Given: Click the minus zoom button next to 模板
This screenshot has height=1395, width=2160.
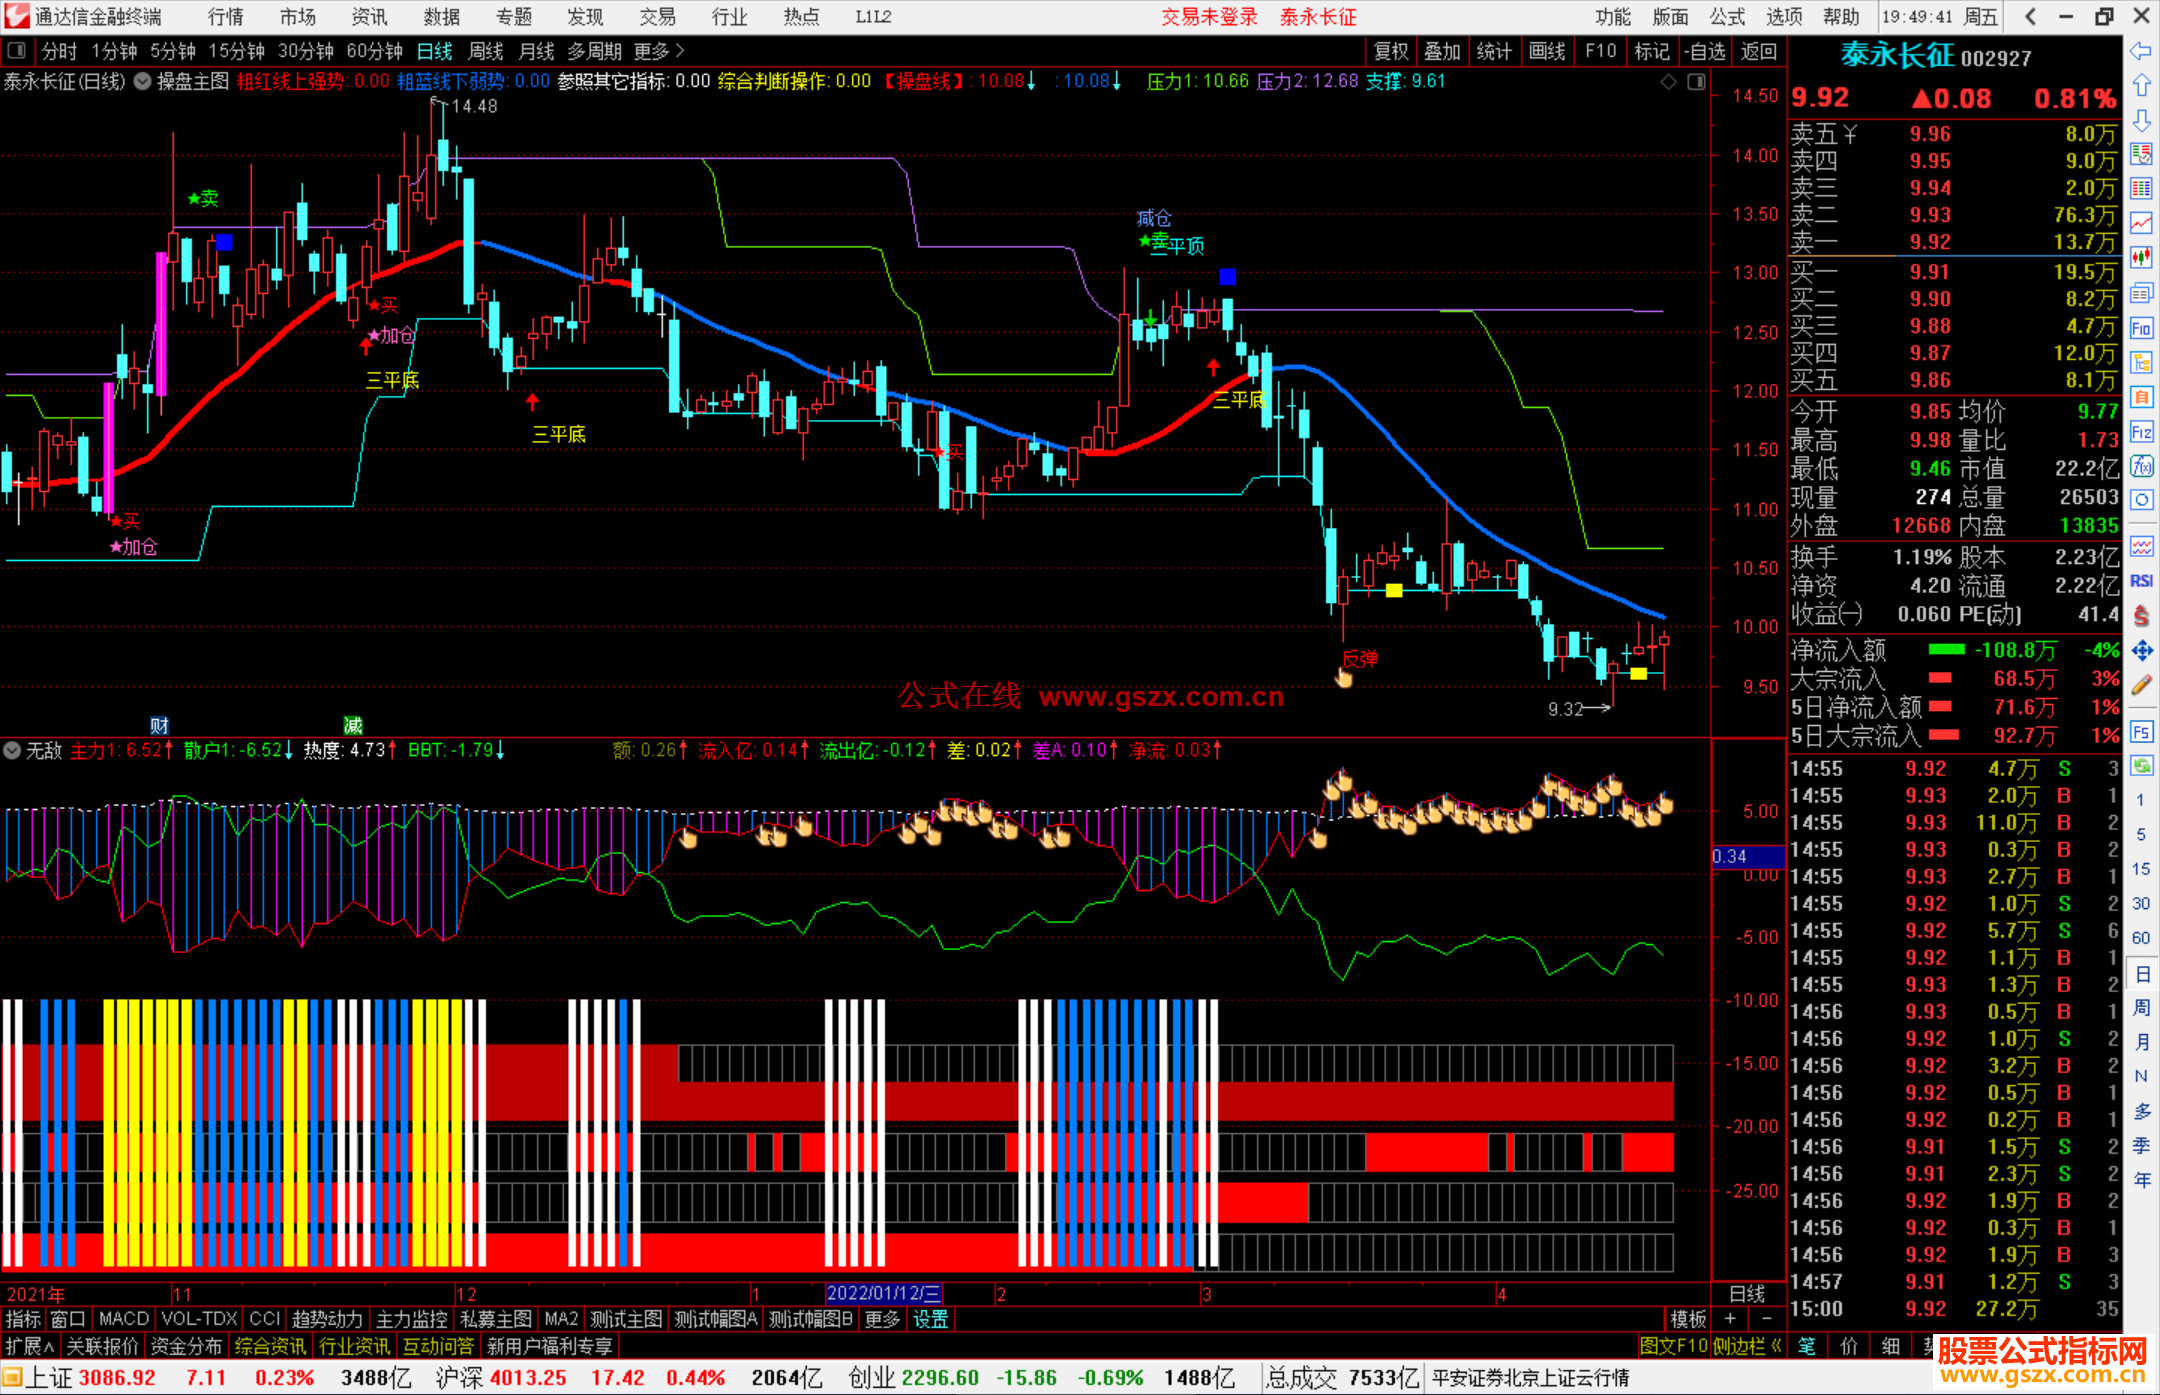Looking at the screenshot, I should click(x=1766, y=1320).
